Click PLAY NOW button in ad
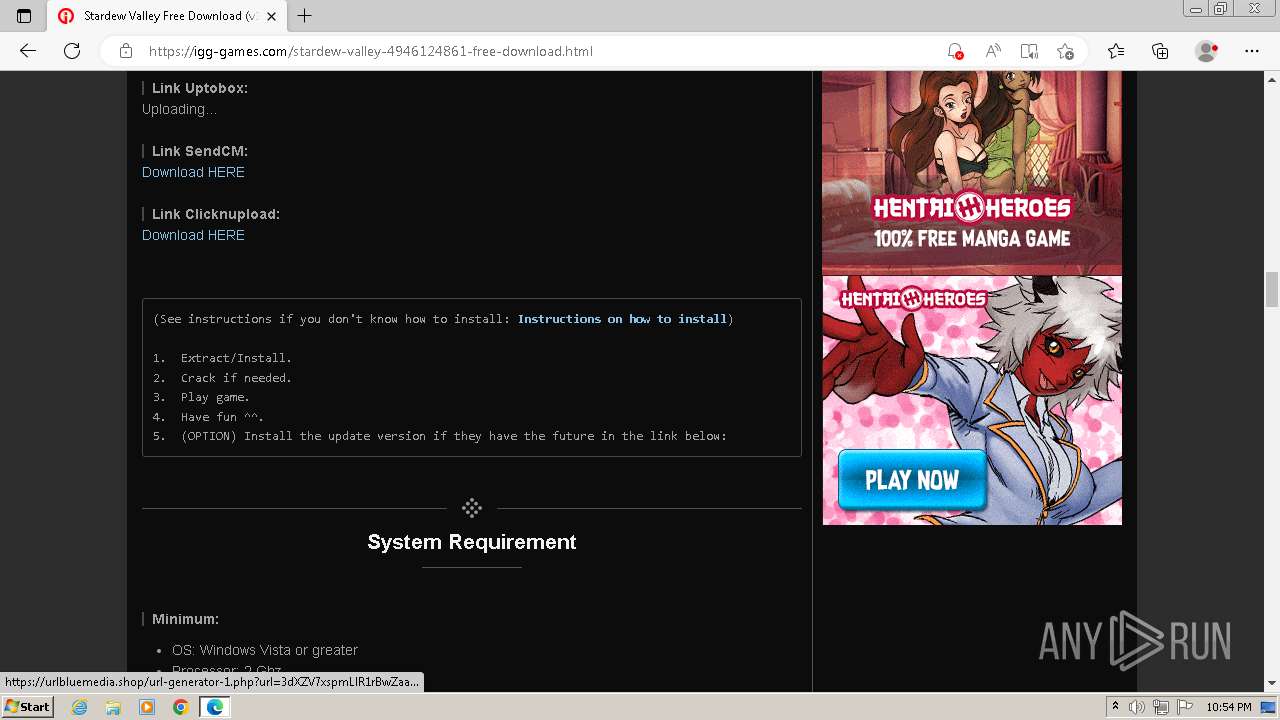The height and width of the screenshot is (720, 1280). coord(912,480)
